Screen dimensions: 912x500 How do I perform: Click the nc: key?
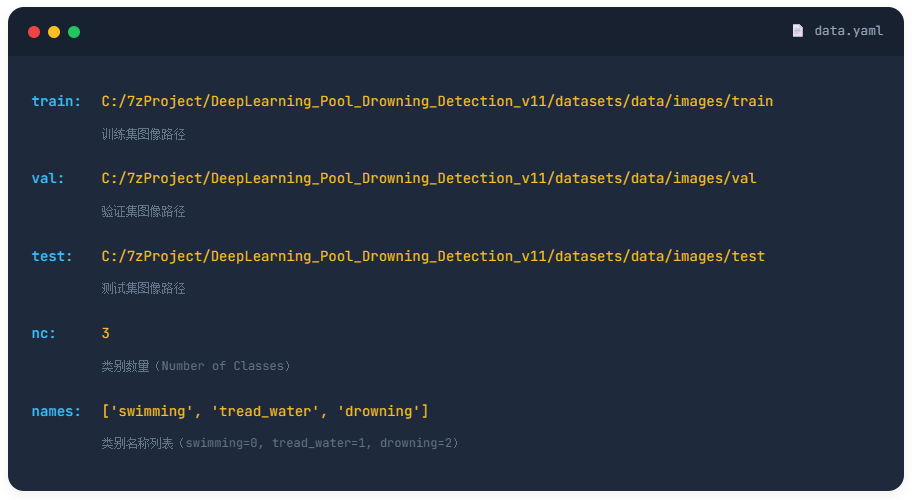coord(44,333)
